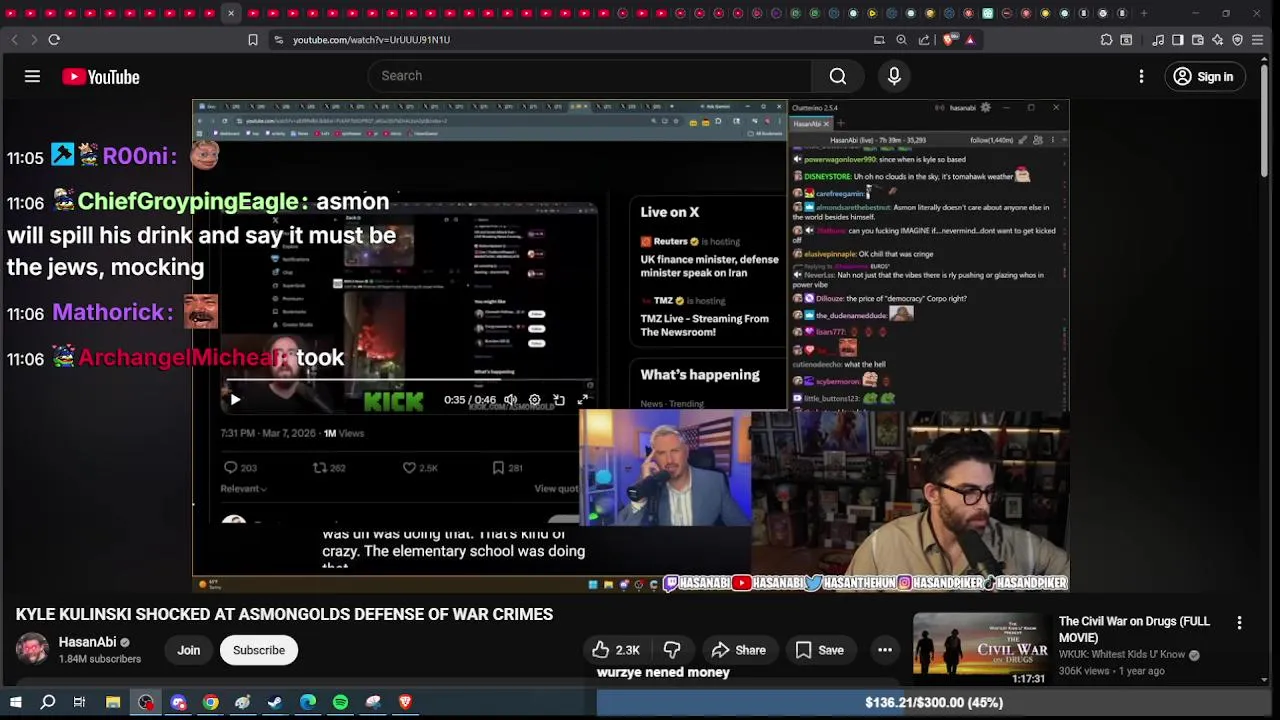Open options menu for Civil War on Drugs

[x=1239, y=623]
